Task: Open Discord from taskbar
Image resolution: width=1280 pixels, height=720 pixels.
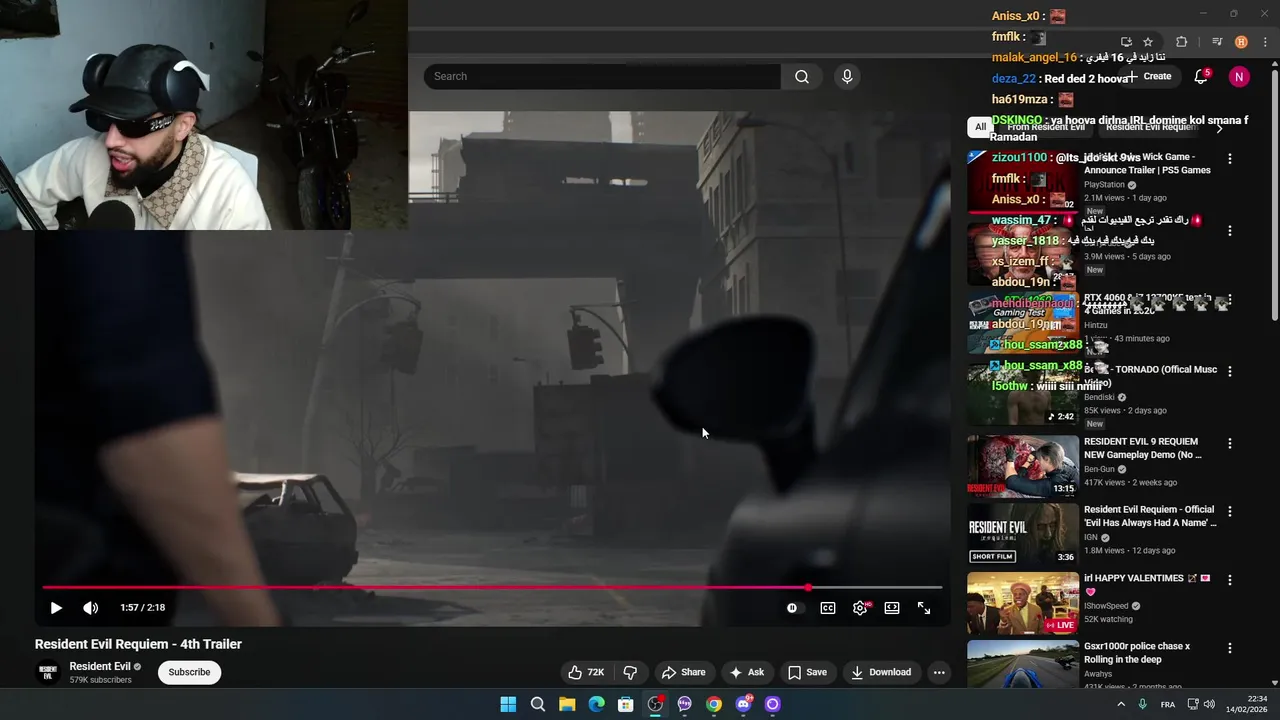Action: pos(743,704)
